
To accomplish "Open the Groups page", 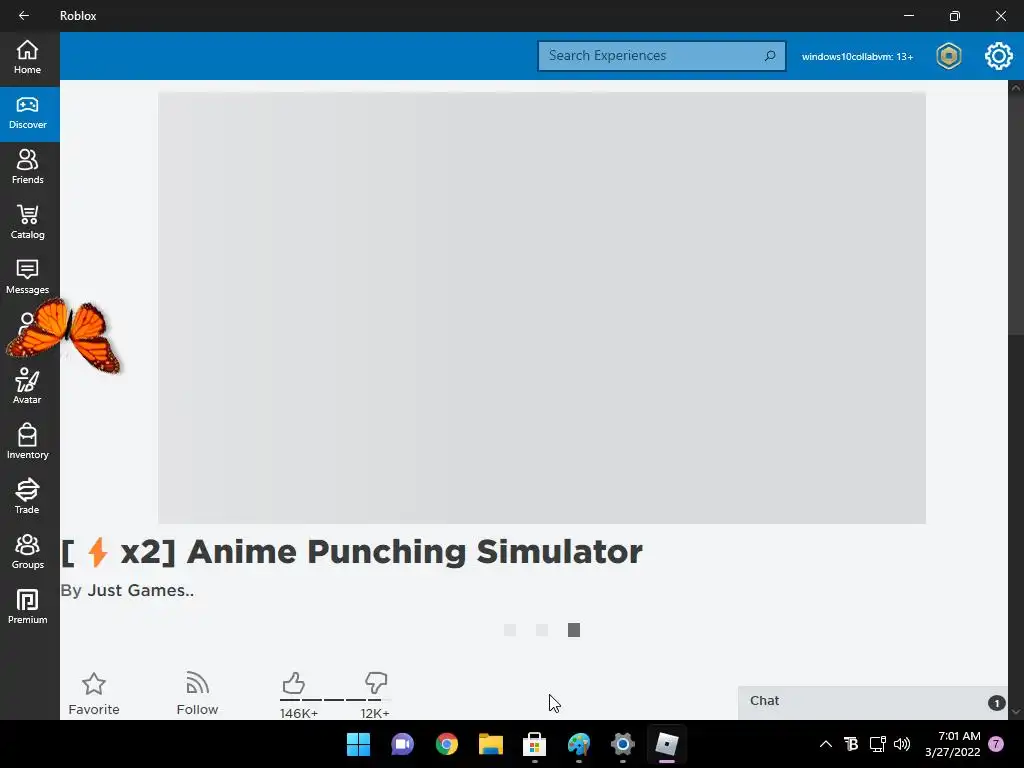I will [x=27, y=552].
